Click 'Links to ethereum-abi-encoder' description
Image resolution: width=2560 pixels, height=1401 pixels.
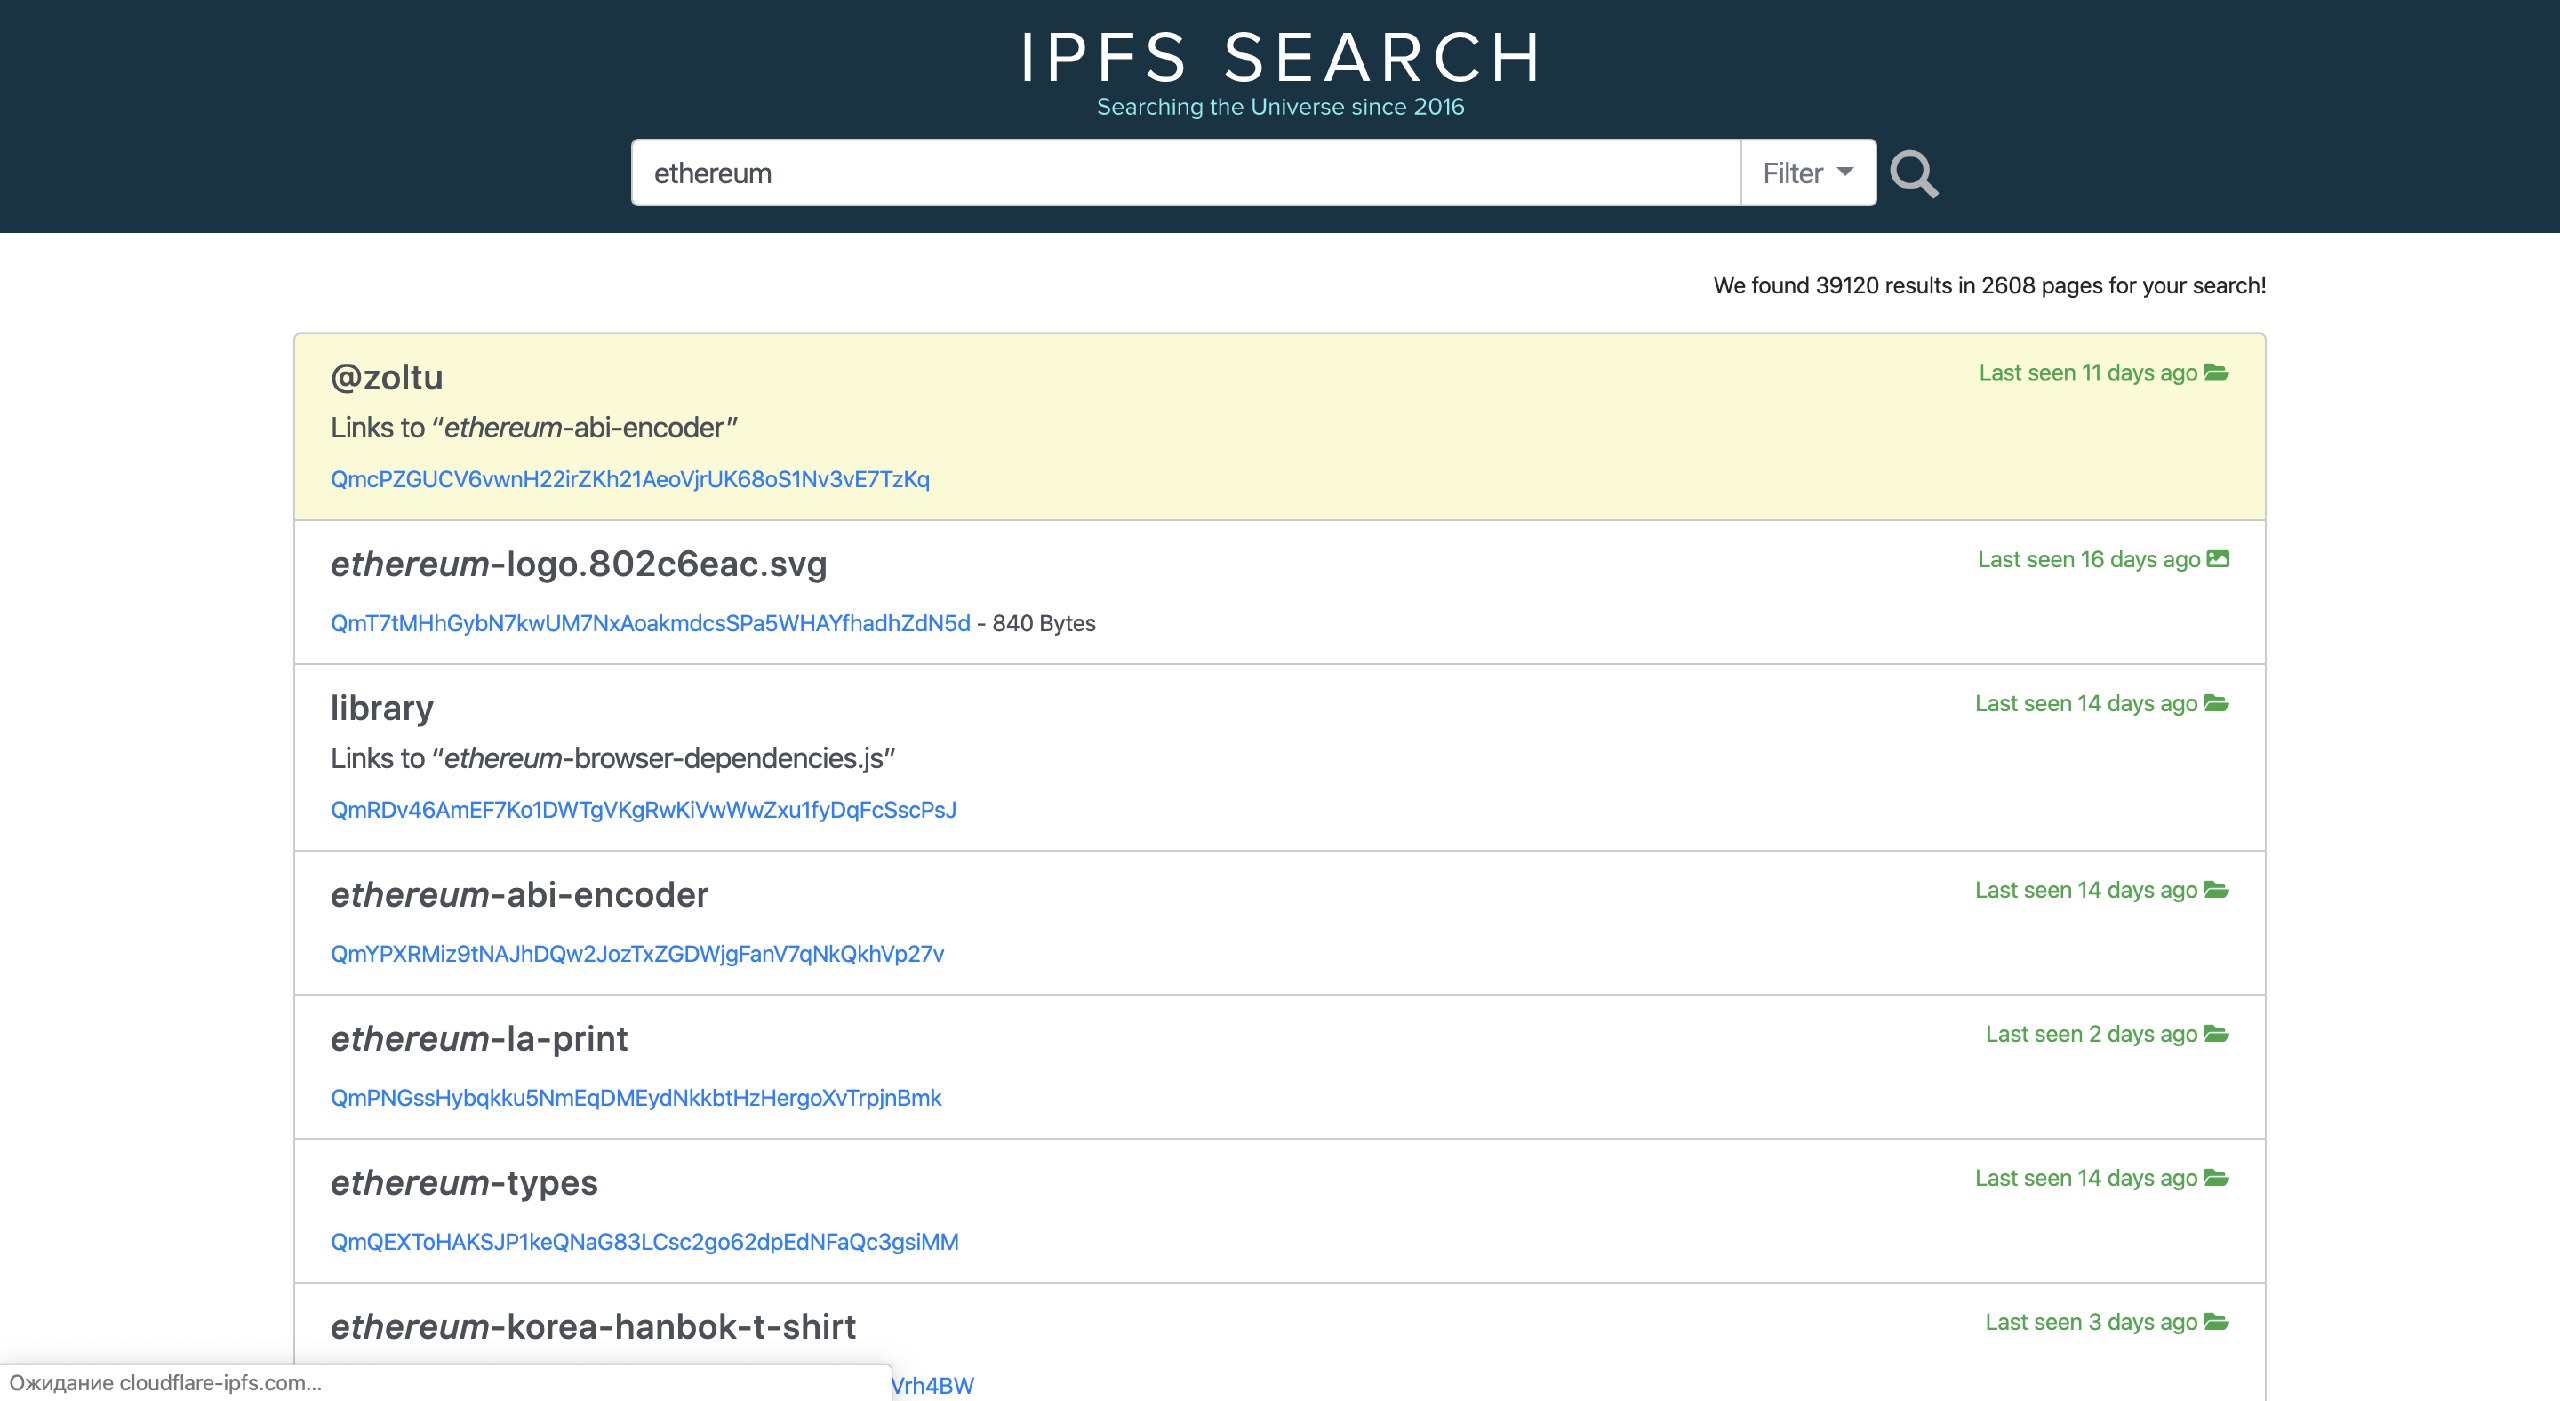[534, 428]
